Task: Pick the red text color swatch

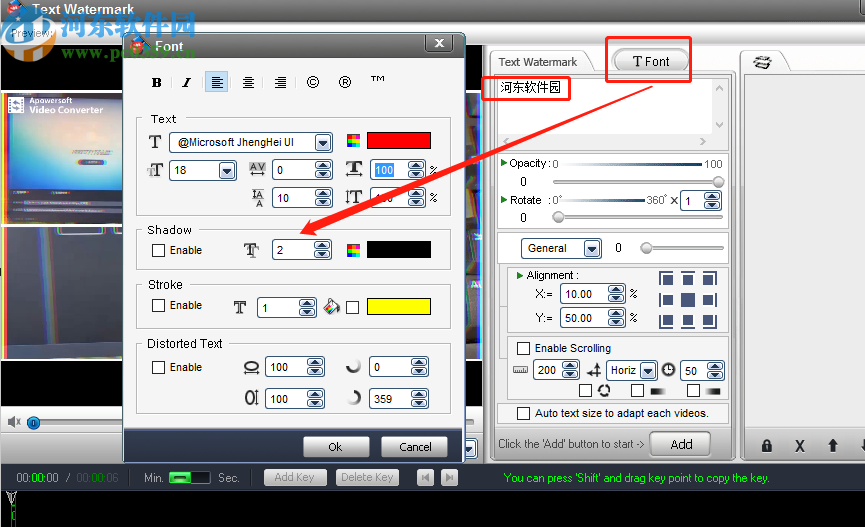Action: 399,141
